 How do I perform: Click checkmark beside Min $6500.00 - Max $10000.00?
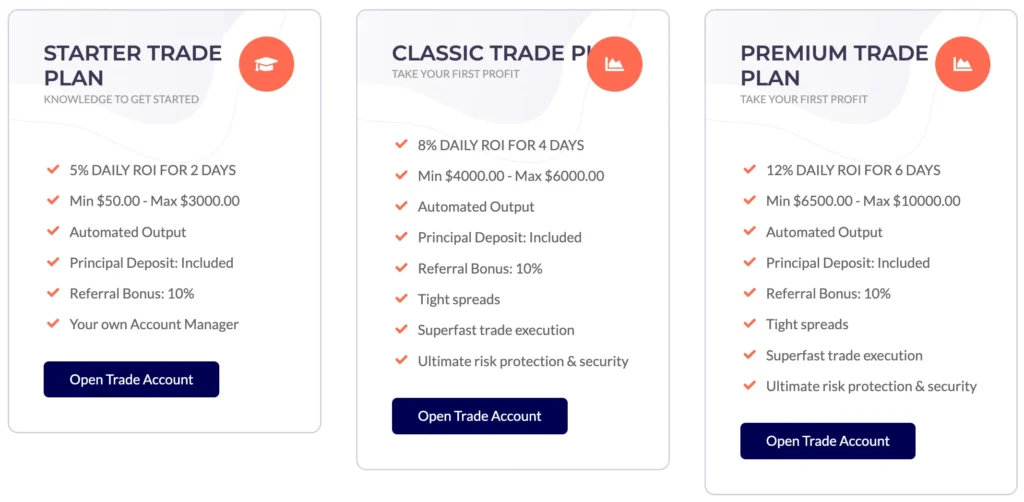pos(750,201)
